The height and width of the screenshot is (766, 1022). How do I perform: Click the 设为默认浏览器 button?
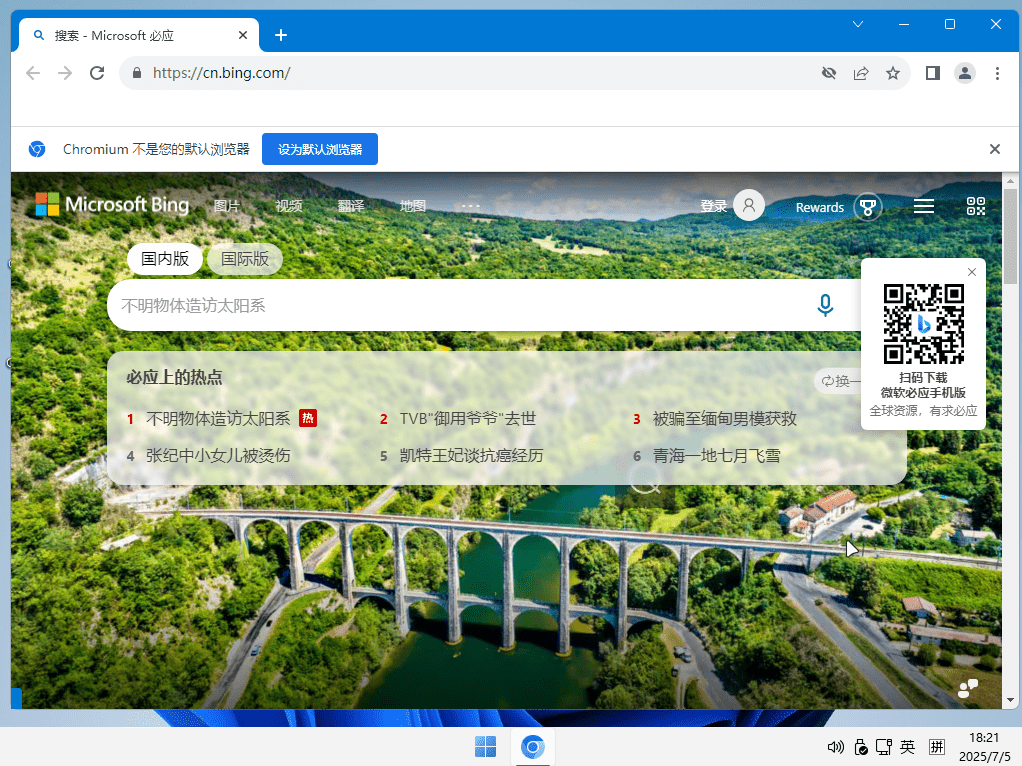click(319, 148)
